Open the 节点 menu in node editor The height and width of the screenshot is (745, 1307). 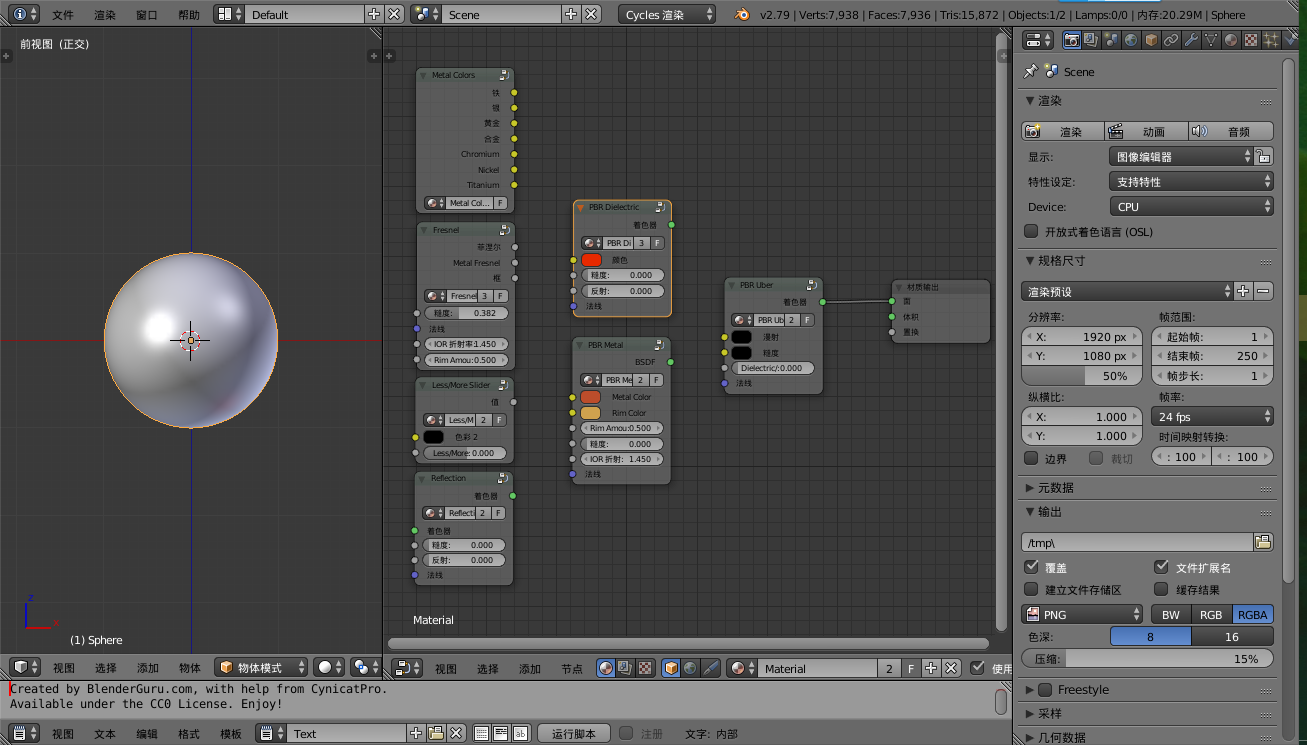(571, 669)
